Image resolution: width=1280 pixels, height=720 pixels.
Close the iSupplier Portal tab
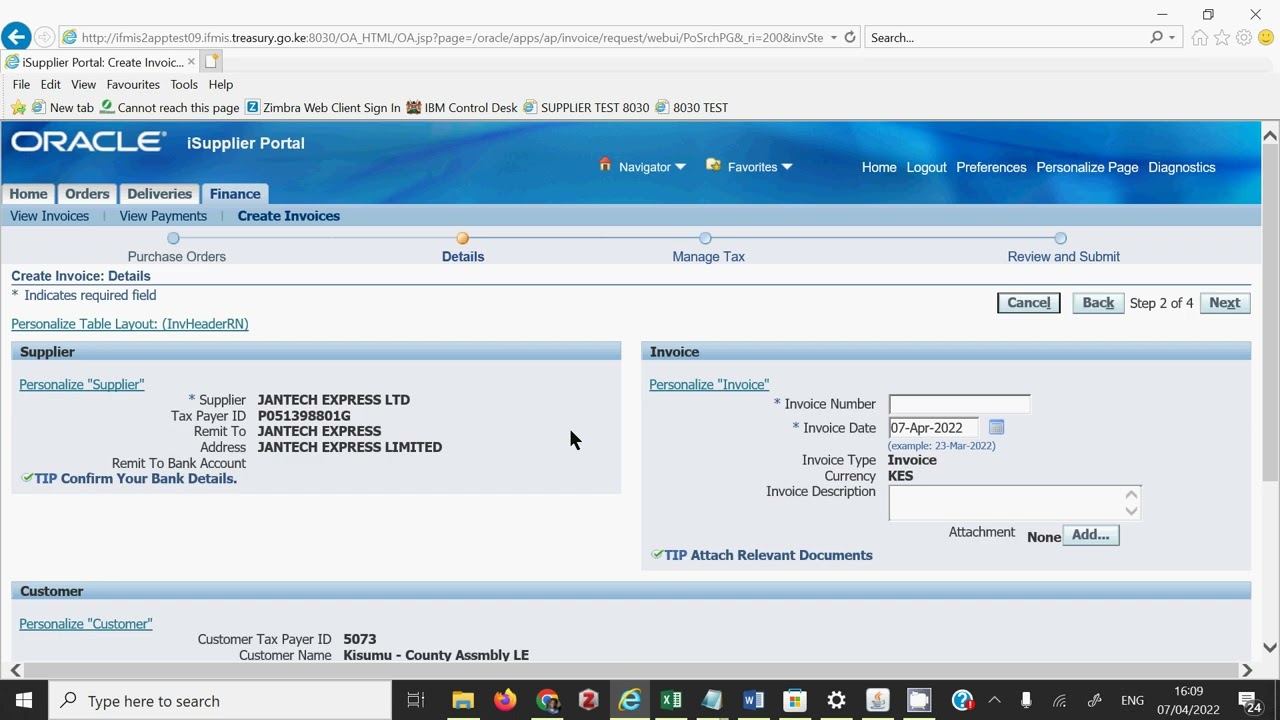click(x=191, y=62)
